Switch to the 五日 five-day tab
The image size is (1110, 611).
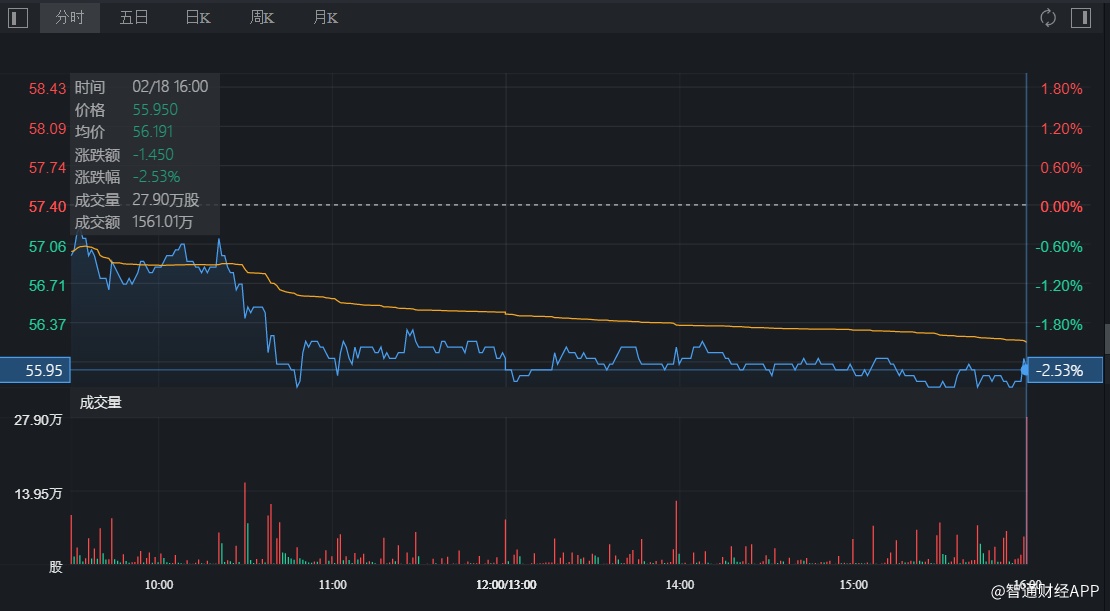(133, 18)
